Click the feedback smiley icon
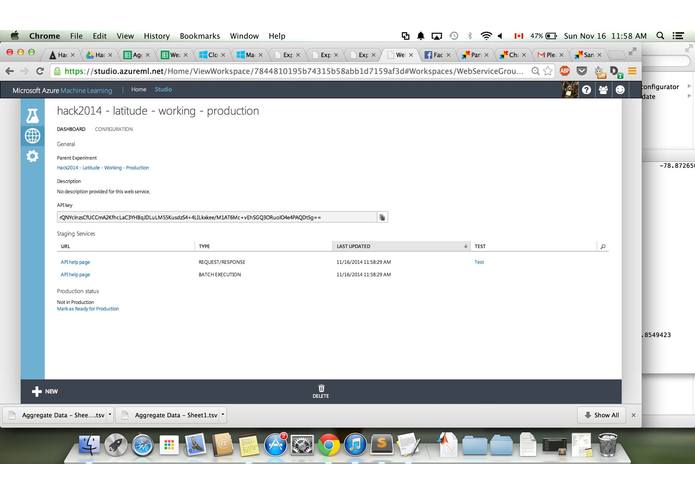The image size is (695, 494). pyautogui.click(x=620, y=90)
